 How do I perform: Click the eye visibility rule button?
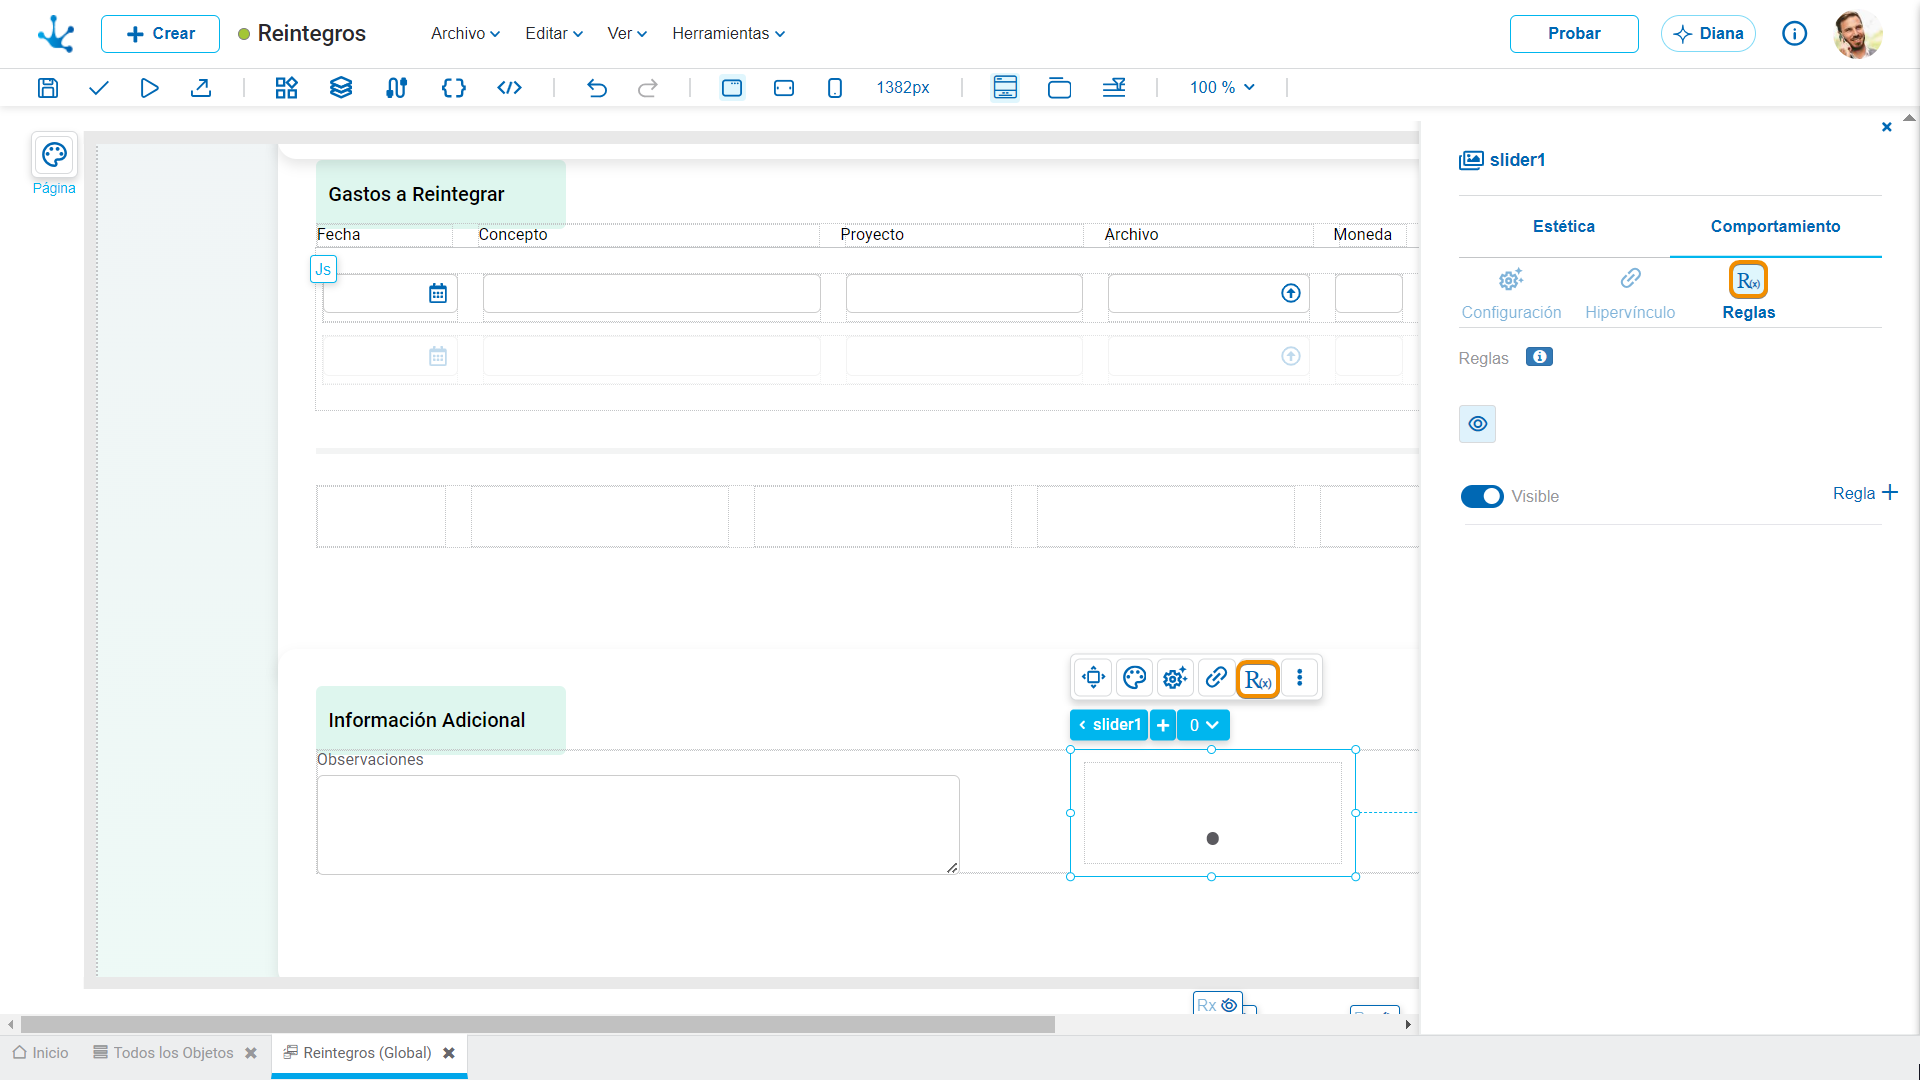(x=1477, y=424)
